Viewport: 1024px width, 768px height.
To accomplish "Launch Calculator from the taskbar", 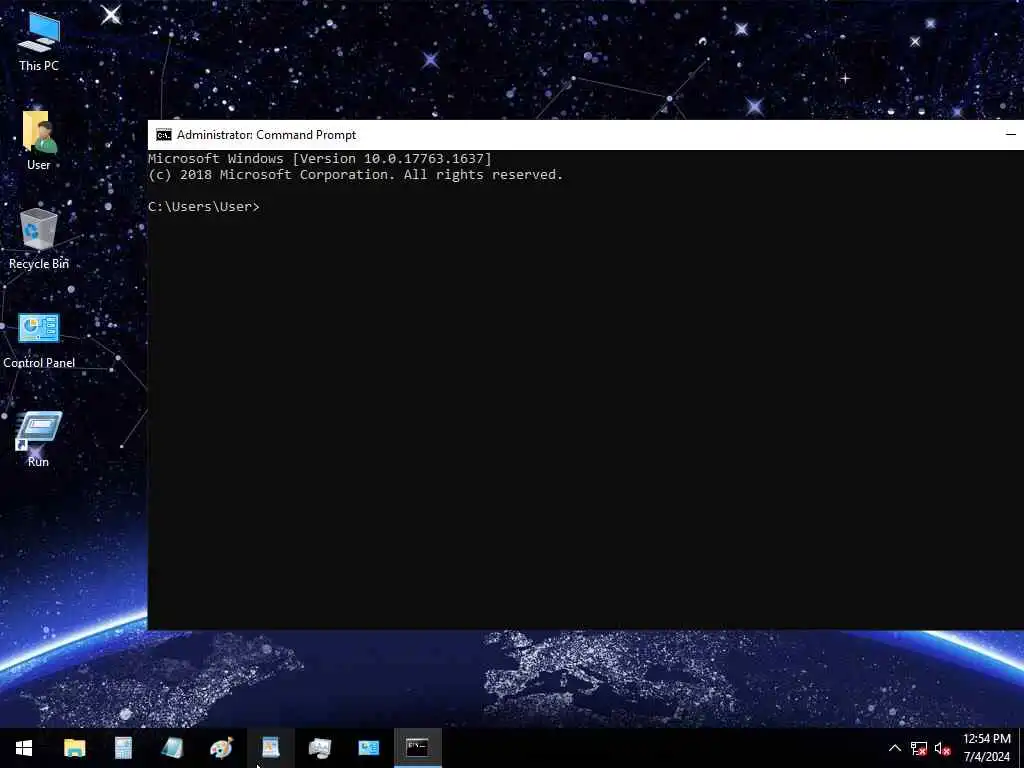I will tap(123, 748).
